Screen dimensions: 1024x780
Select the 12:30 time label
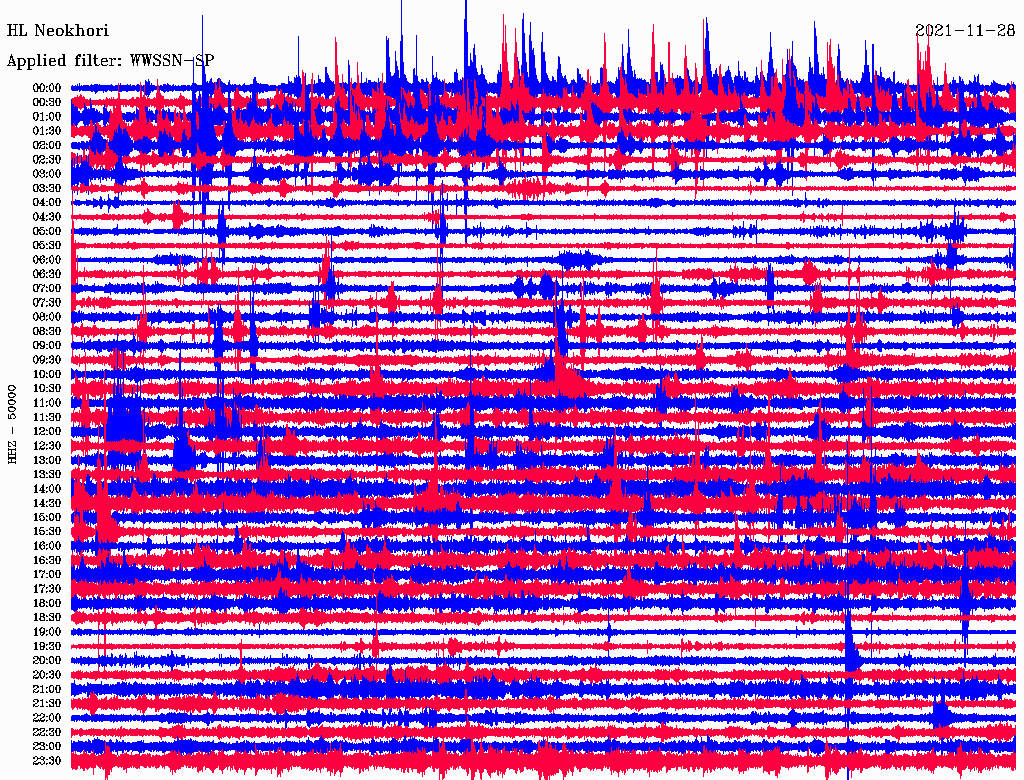(x=47, y=446)
